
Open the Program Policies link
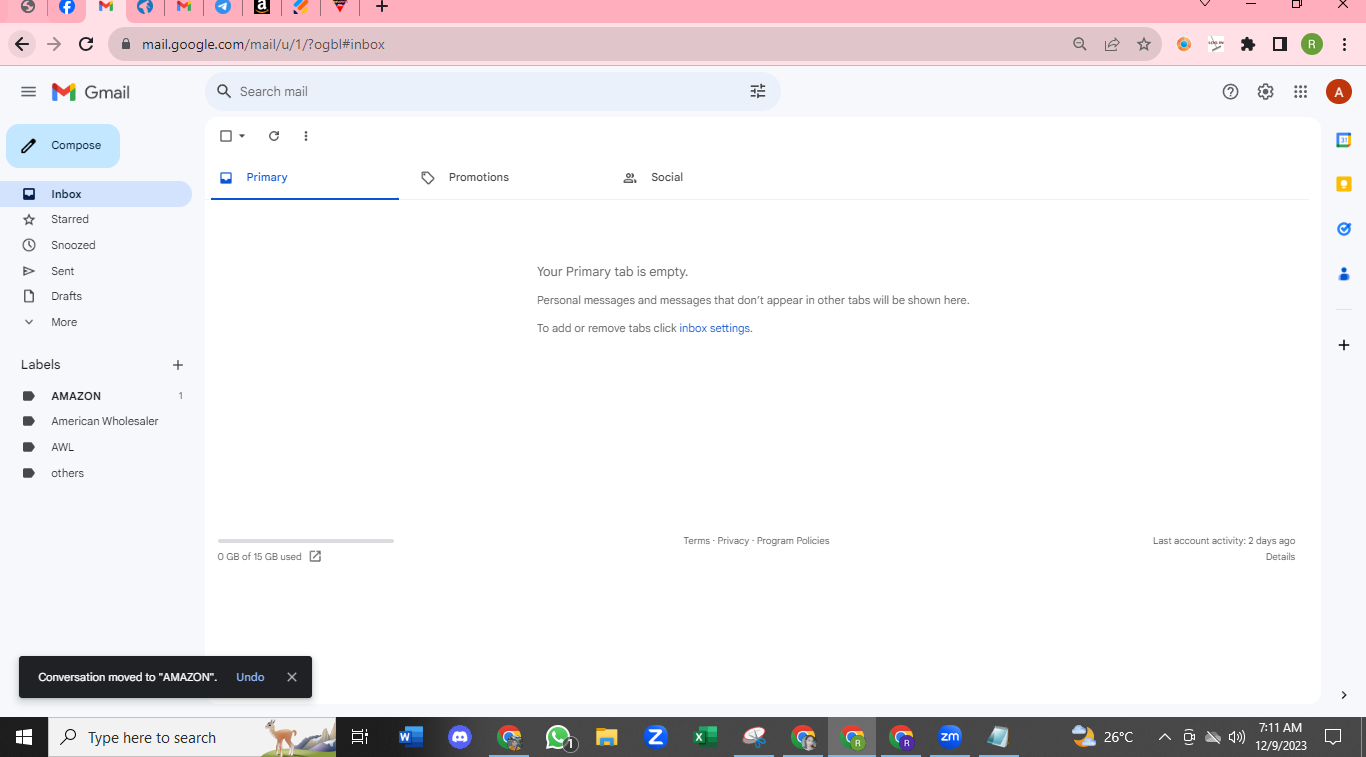(x=793, y=541)
